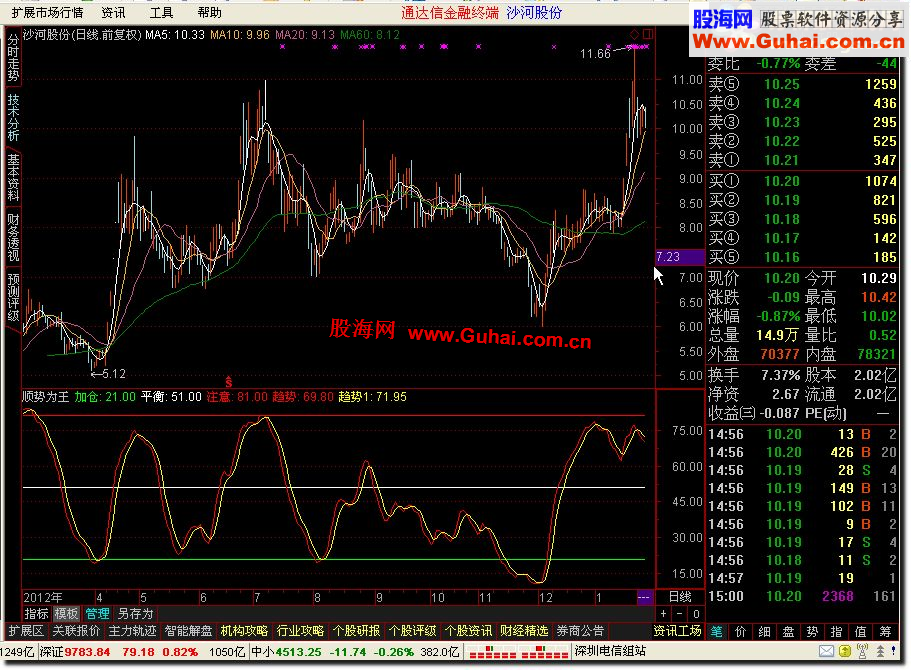Switch to 预测评级 sidebar tab
911x670 pixels.
click(x=13, y=297)
